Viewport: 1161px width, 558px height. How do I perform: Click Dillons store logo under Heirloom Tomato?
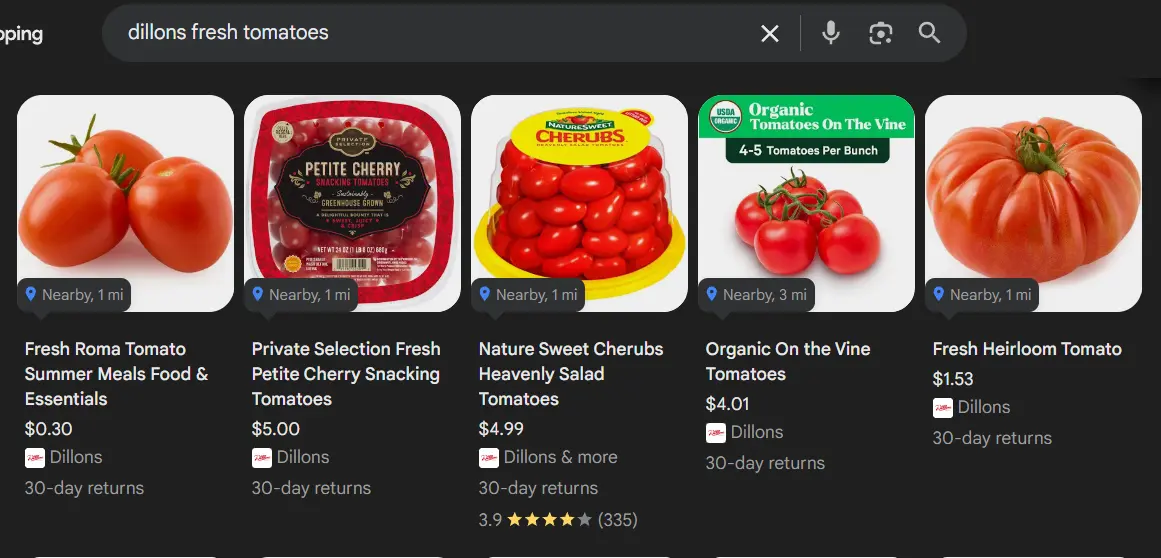(942, 407)
